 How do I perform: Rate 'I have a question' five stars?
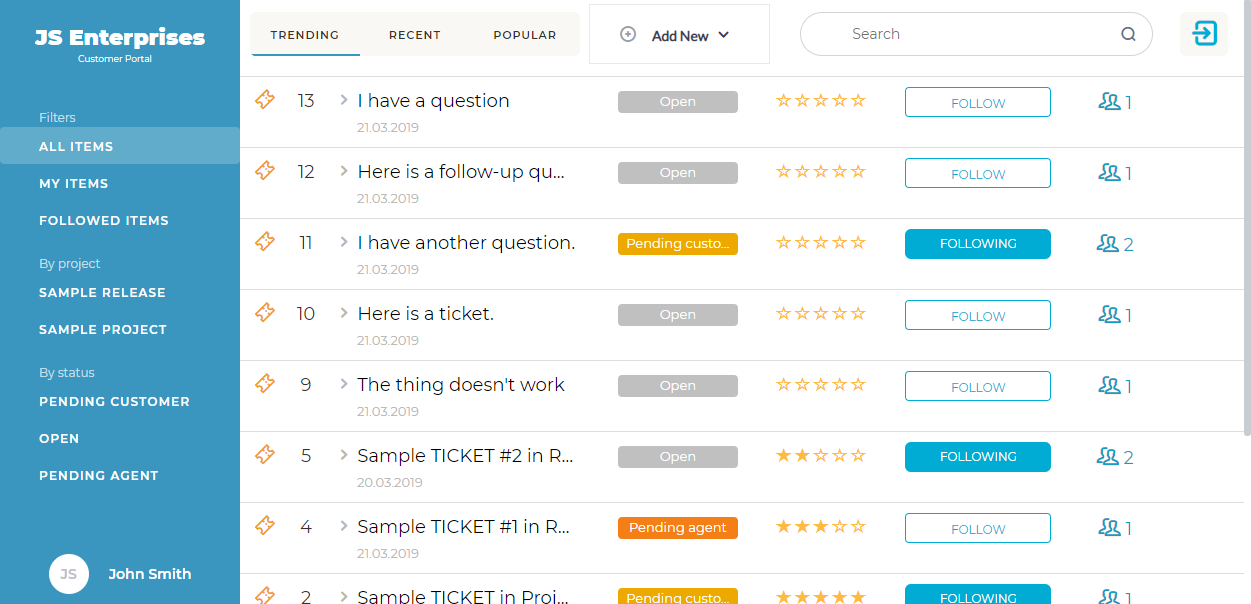(x=858, y=100)
